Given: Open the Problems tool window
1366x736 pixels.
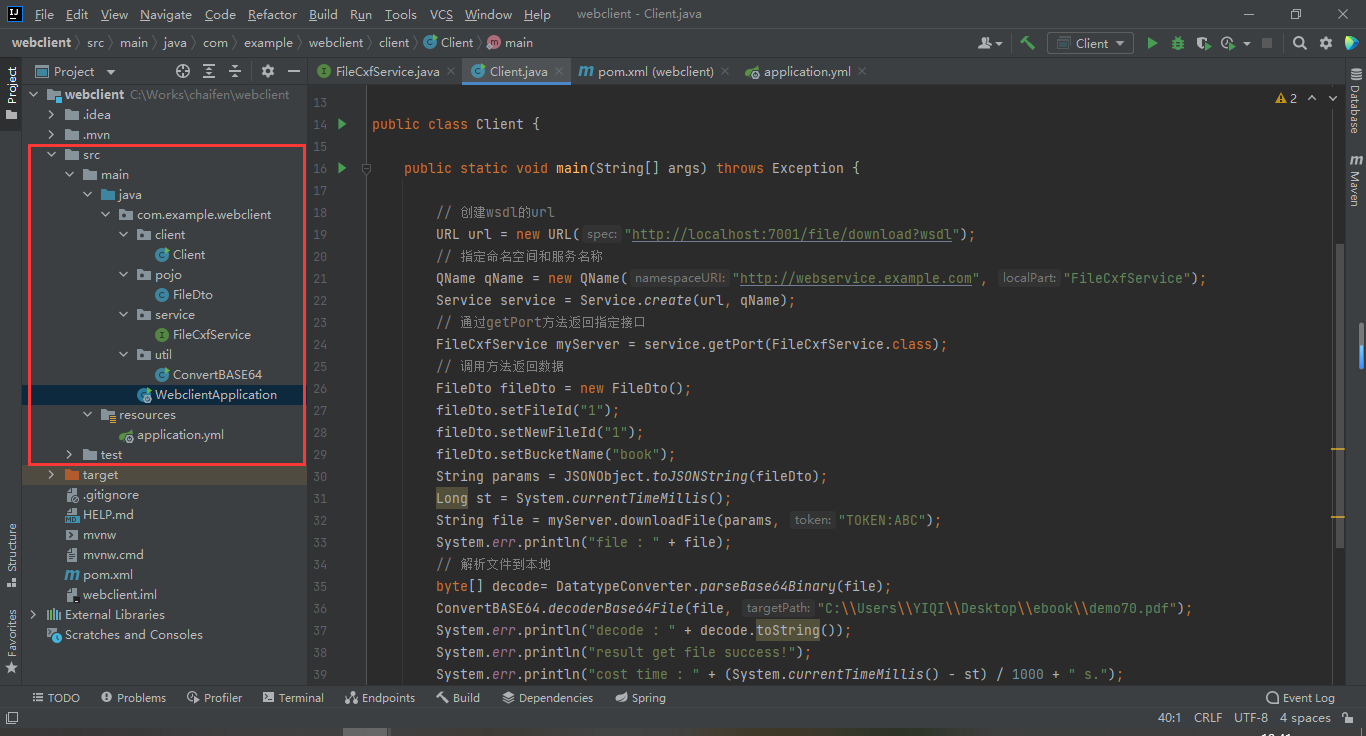Looking at the screenshot, I should 132,698.
